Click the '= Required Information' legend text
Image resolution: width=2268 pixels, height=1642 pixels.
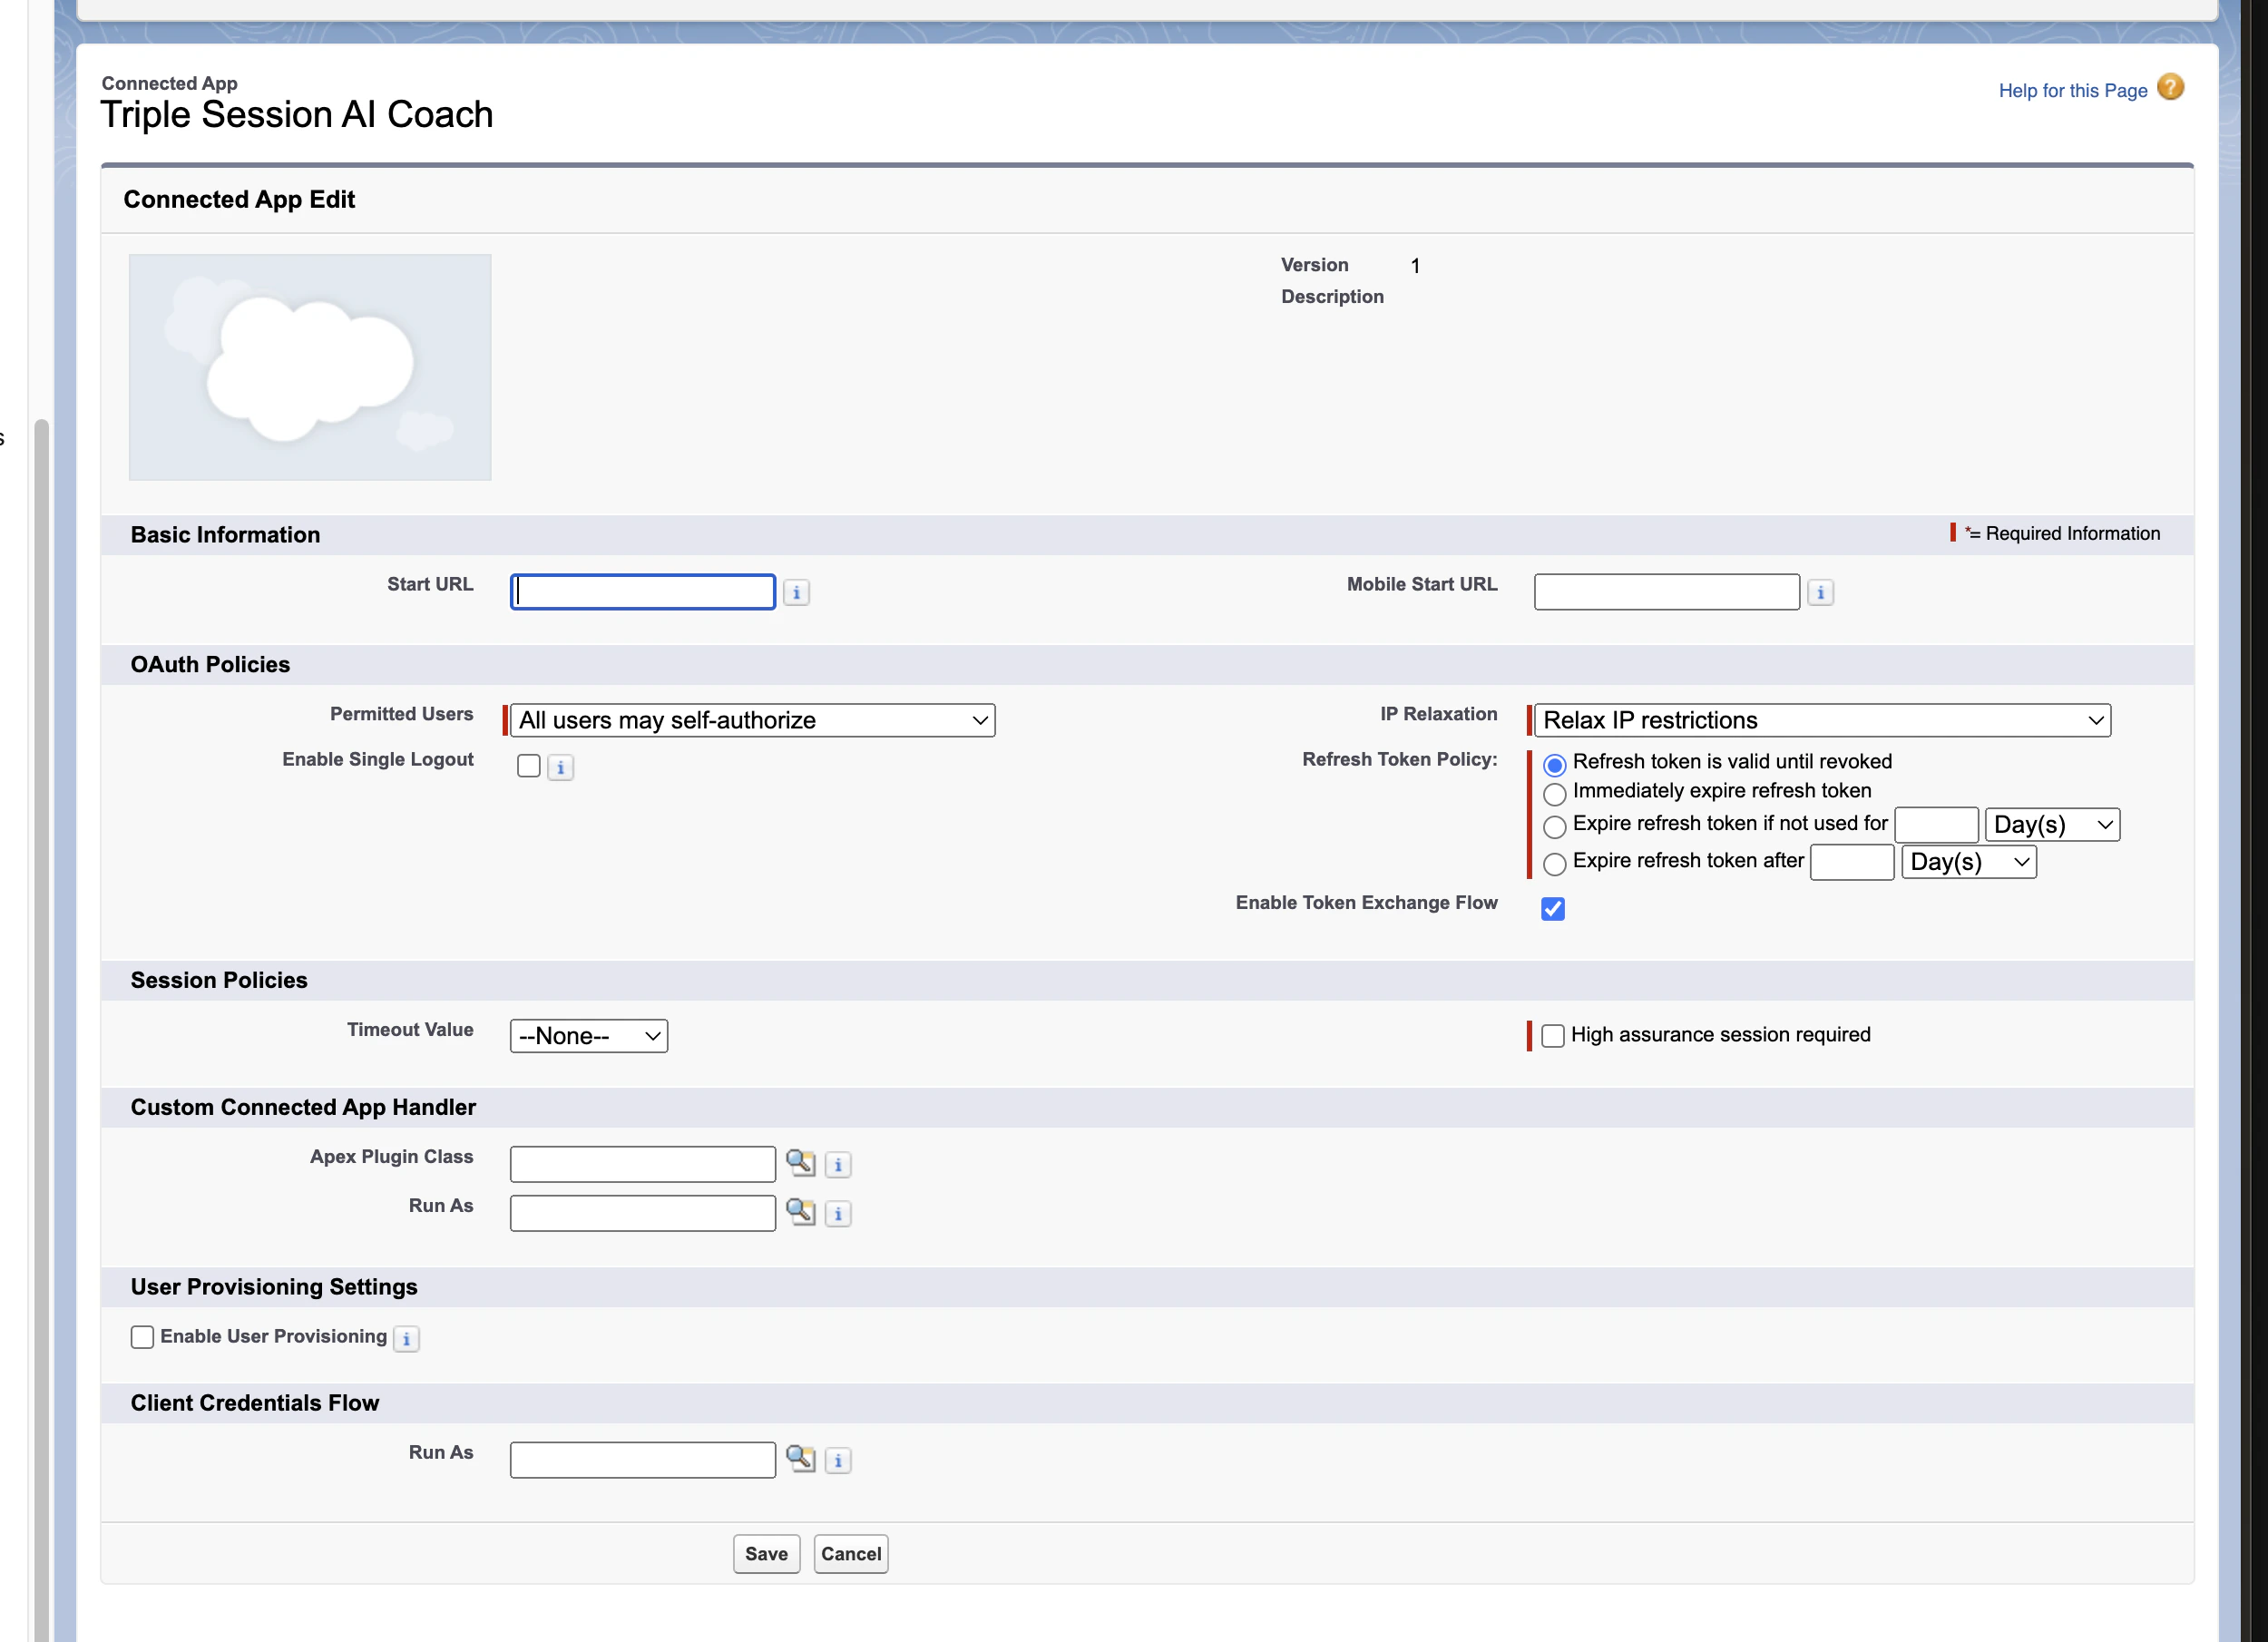pyautogui.click(x=2064, y=534)
